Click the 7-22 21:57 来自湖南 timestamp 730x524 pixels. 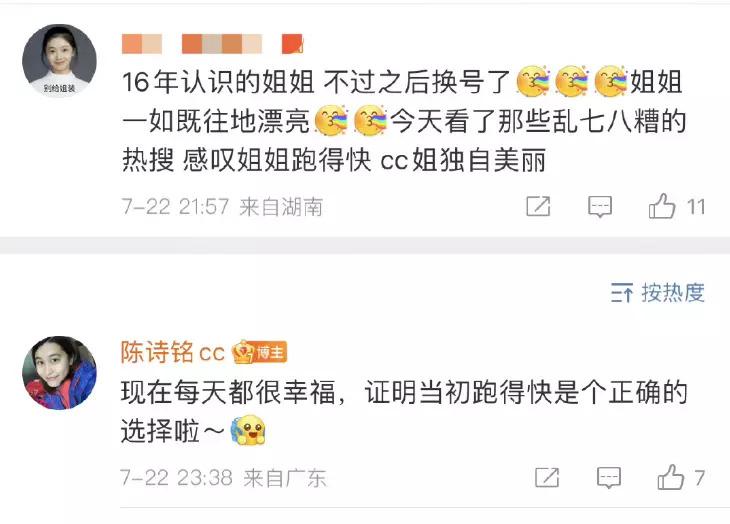(x=222, y=207)
